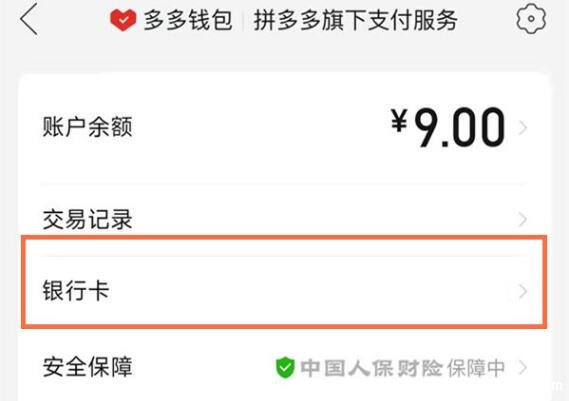The width and height of the screenshot is (569, 401).
Task: Open settings via gear icon
Action: tap(531, 19)
